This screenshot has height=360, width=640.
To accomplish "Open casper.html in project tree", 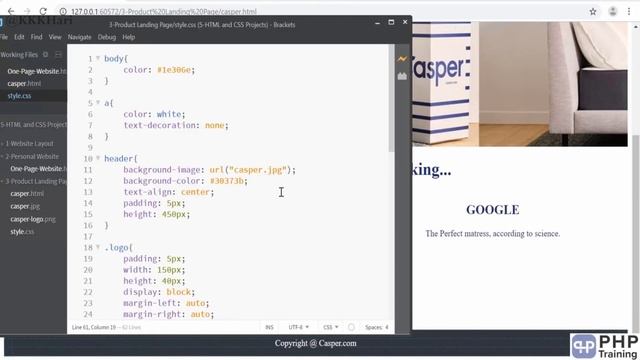I will pos(27,193).
